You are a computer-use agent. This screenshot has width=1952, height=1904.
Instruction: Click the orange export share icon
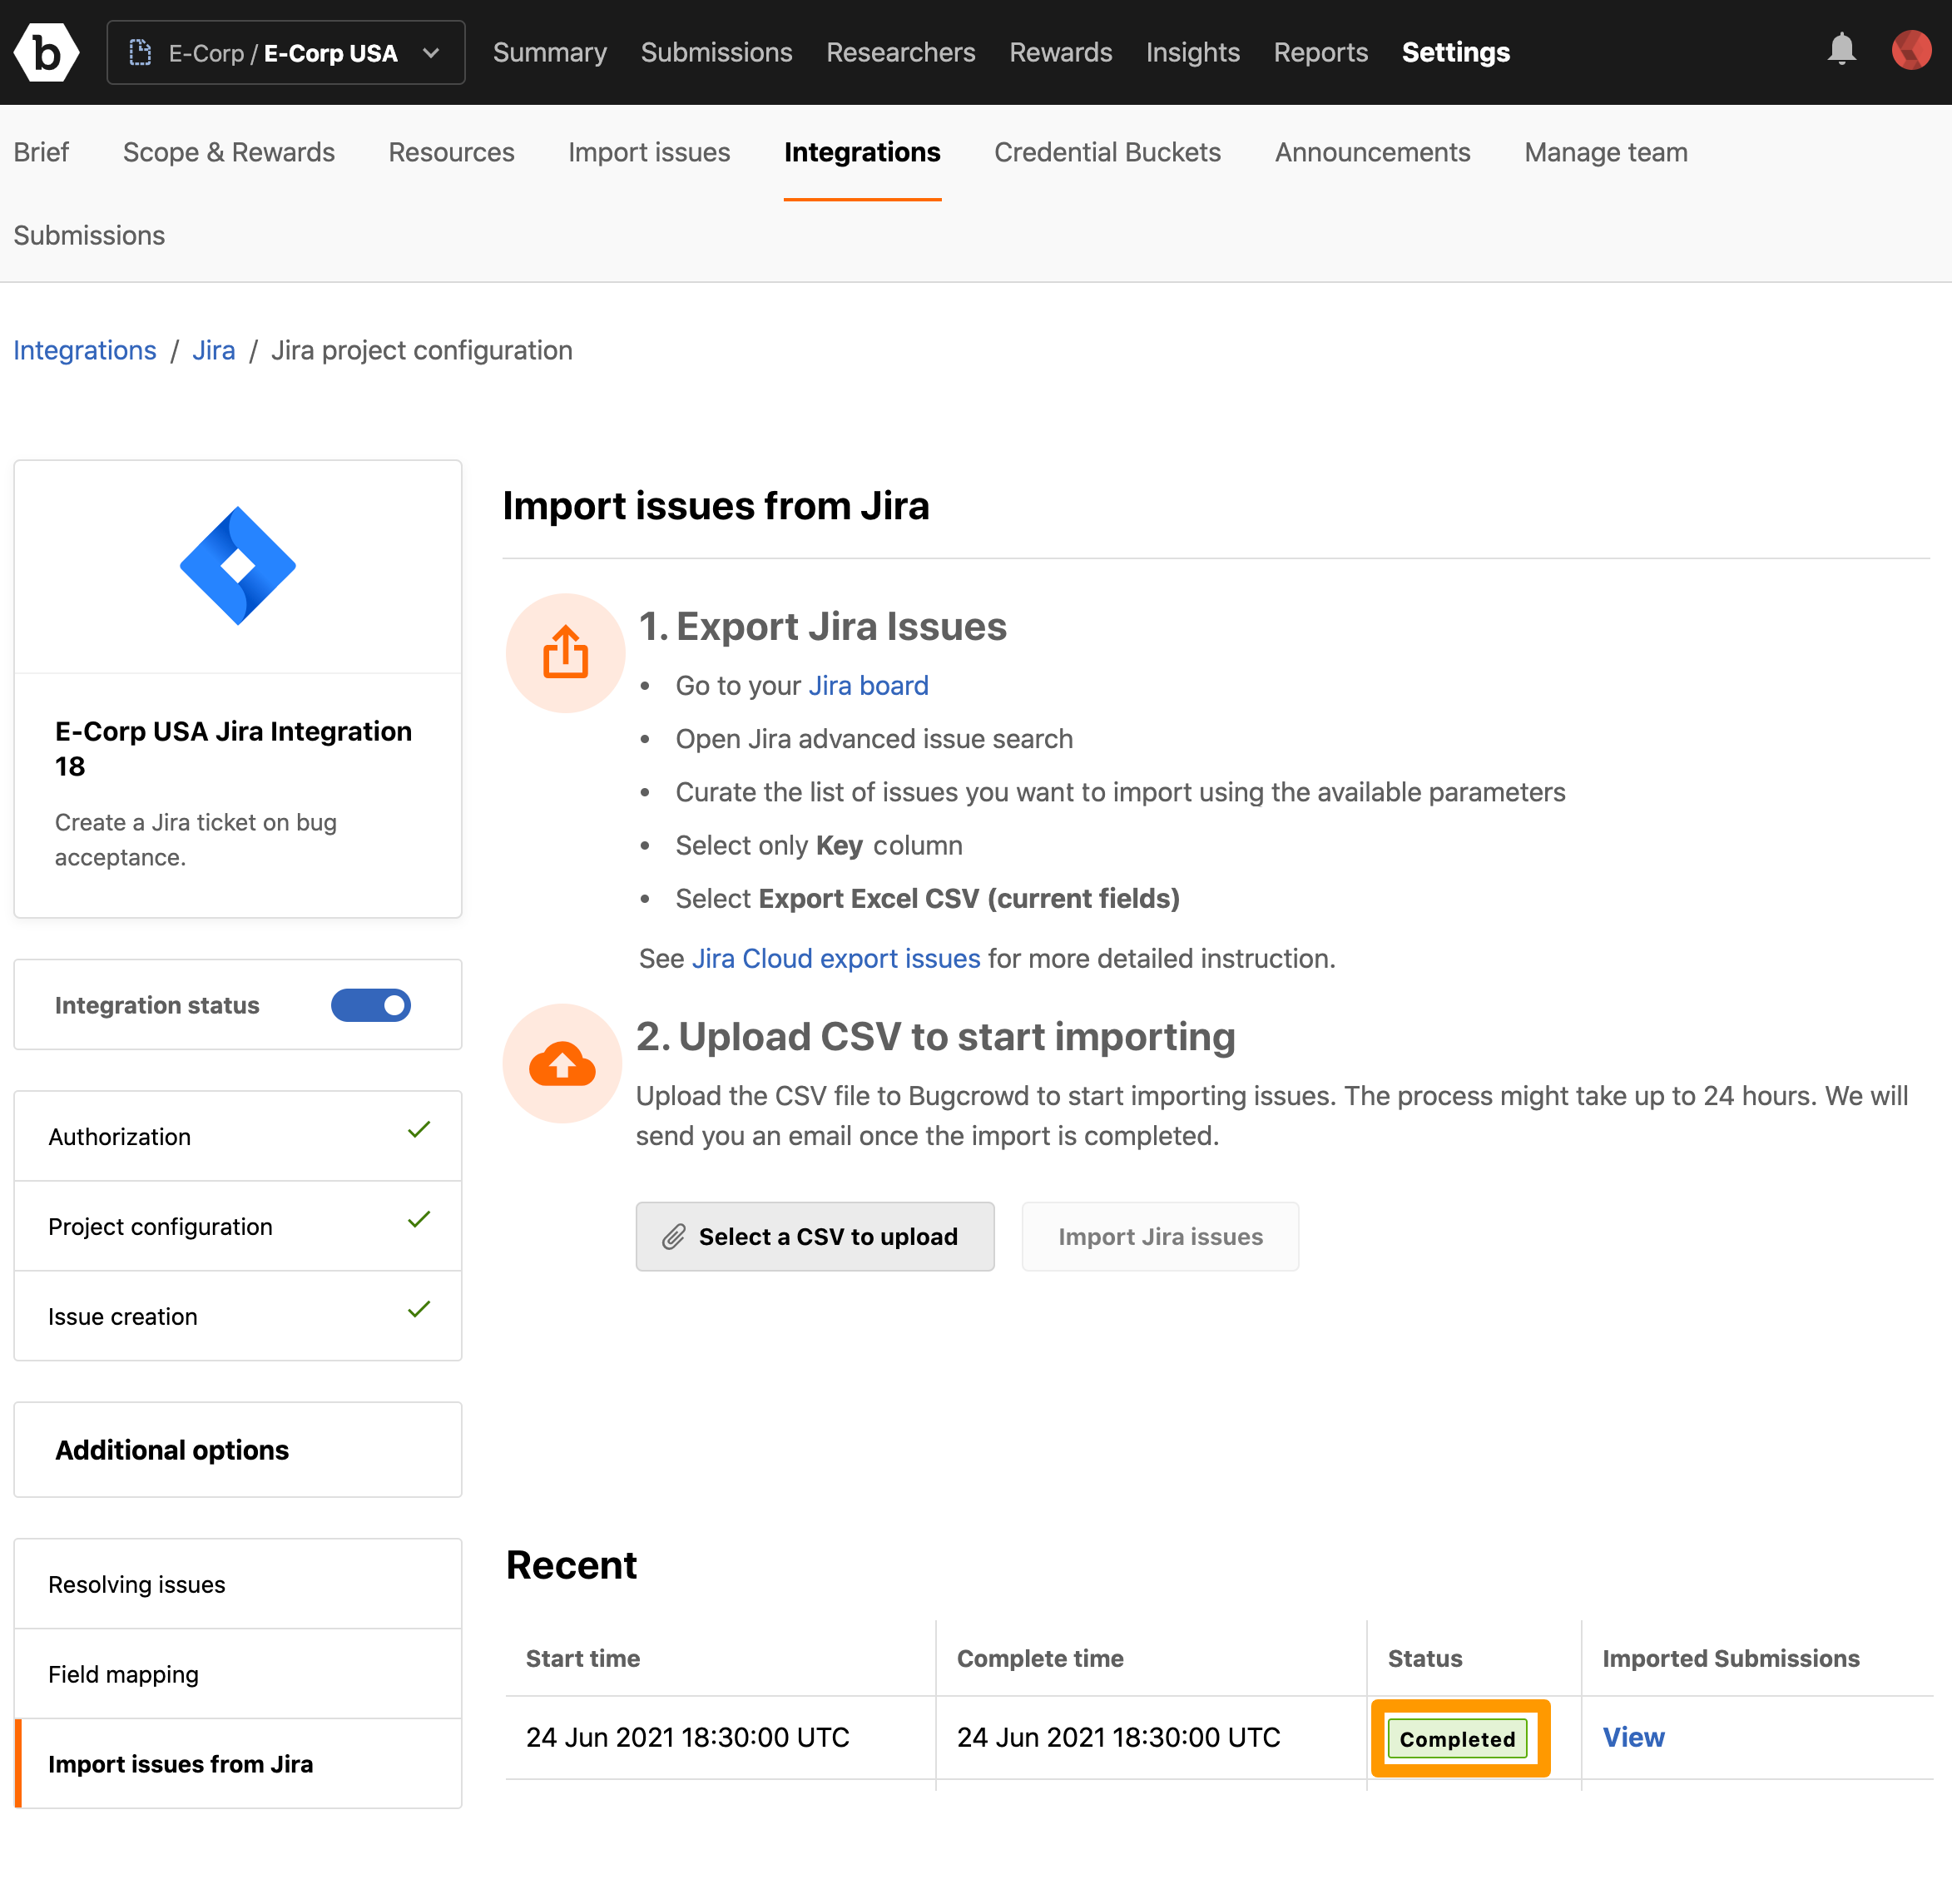(x=566, y=653)
